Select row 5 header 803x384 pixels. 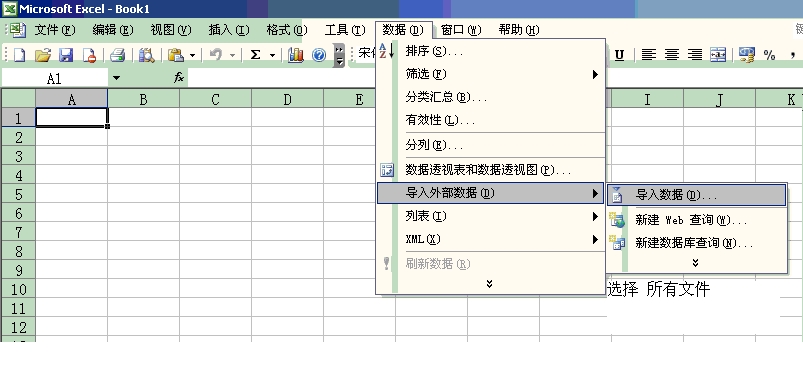[18, 195]
